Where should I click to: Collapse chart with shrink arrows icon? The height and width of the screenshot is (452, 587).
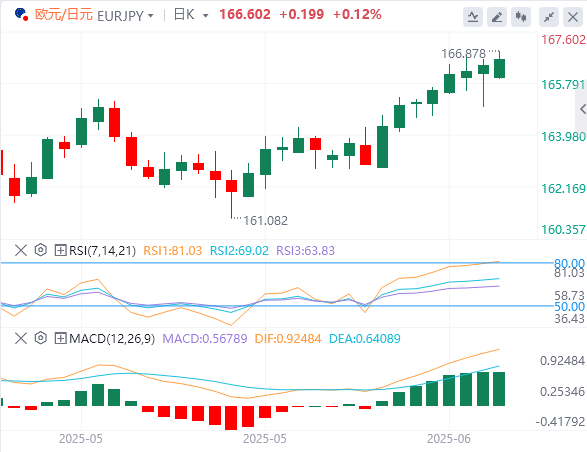tap(549, 17)
